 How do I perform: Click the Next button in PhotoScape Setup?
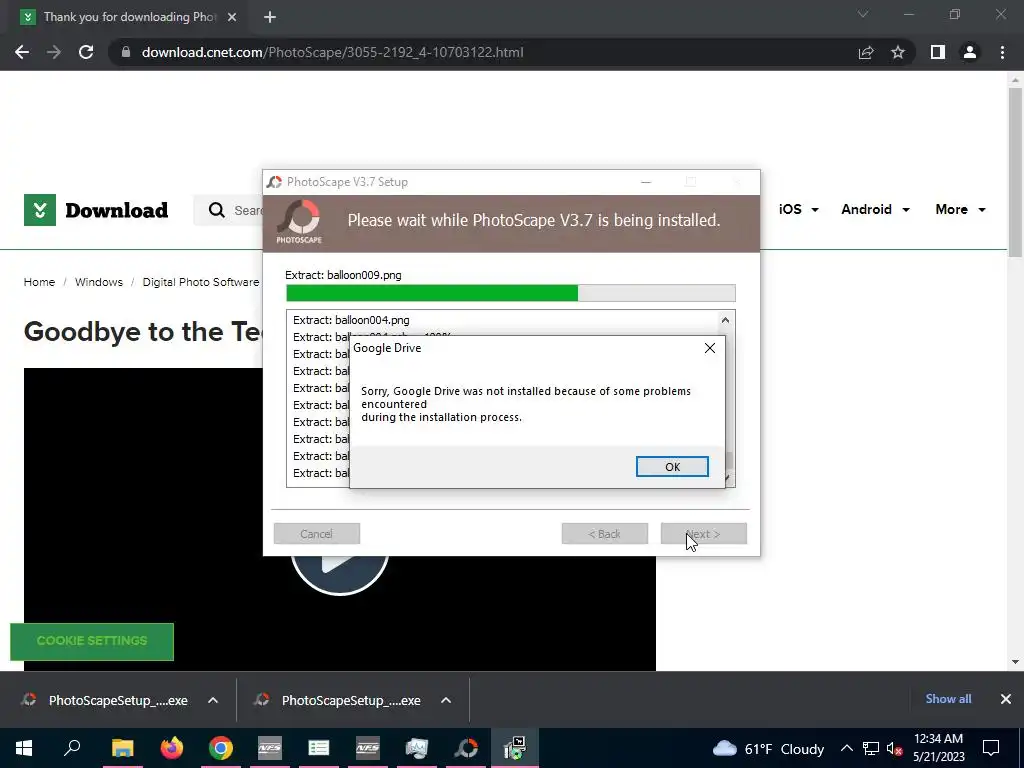pos(703,534)
